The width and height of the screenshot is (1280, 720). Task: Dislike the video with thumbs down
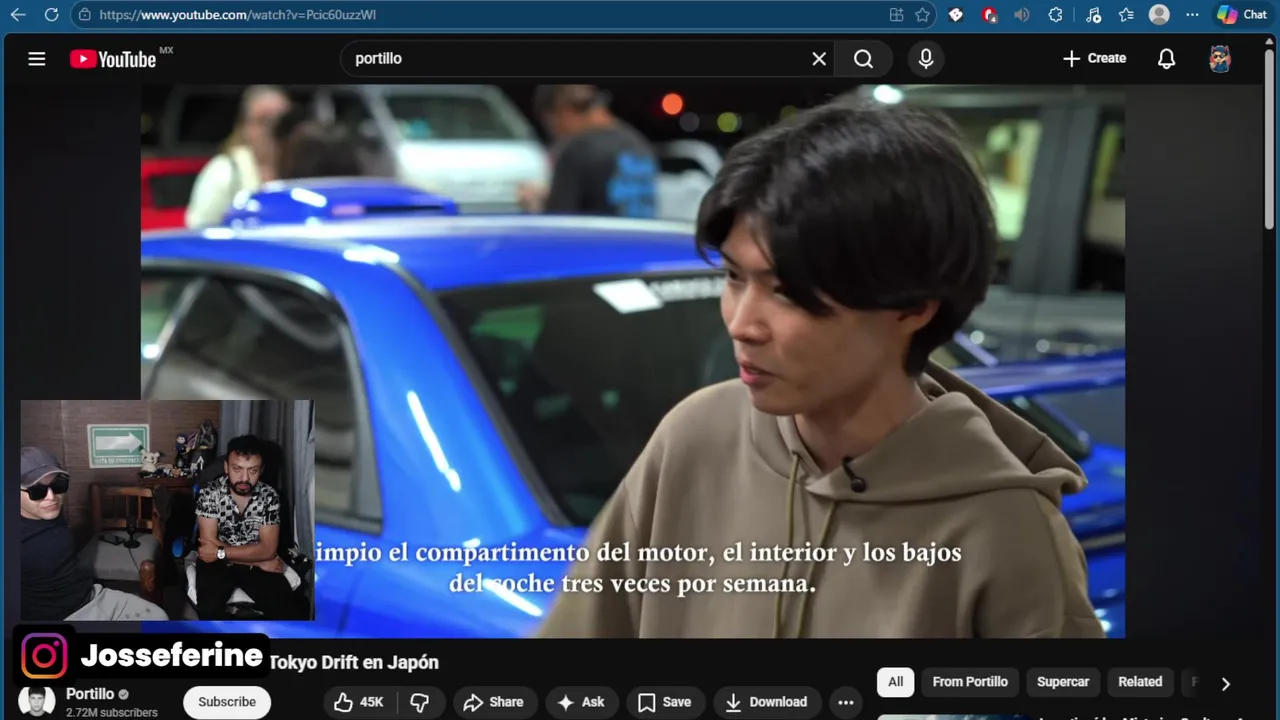[420, 702]
